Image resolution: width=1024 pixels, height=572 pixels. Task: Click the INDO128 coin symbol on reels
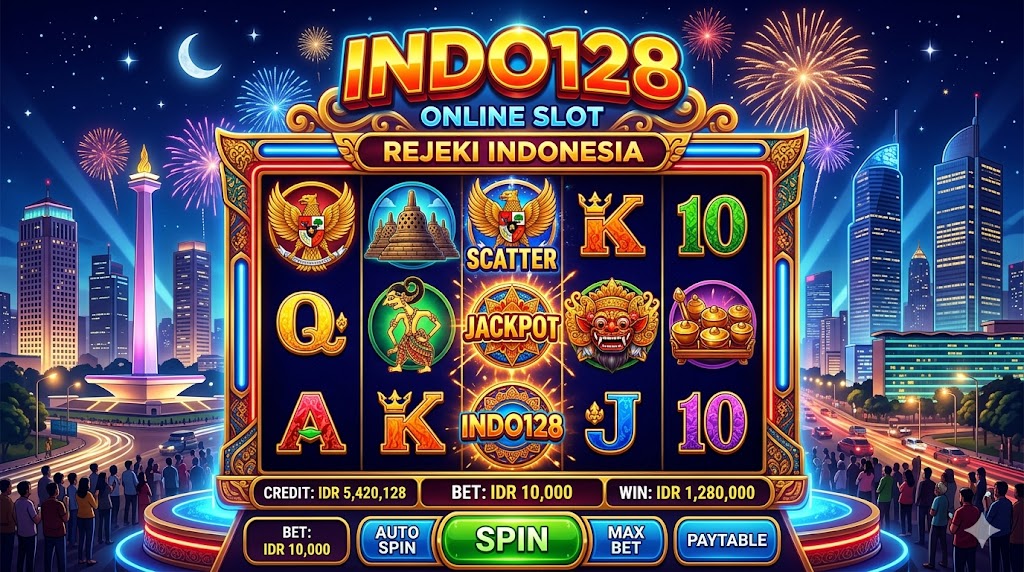511,425
